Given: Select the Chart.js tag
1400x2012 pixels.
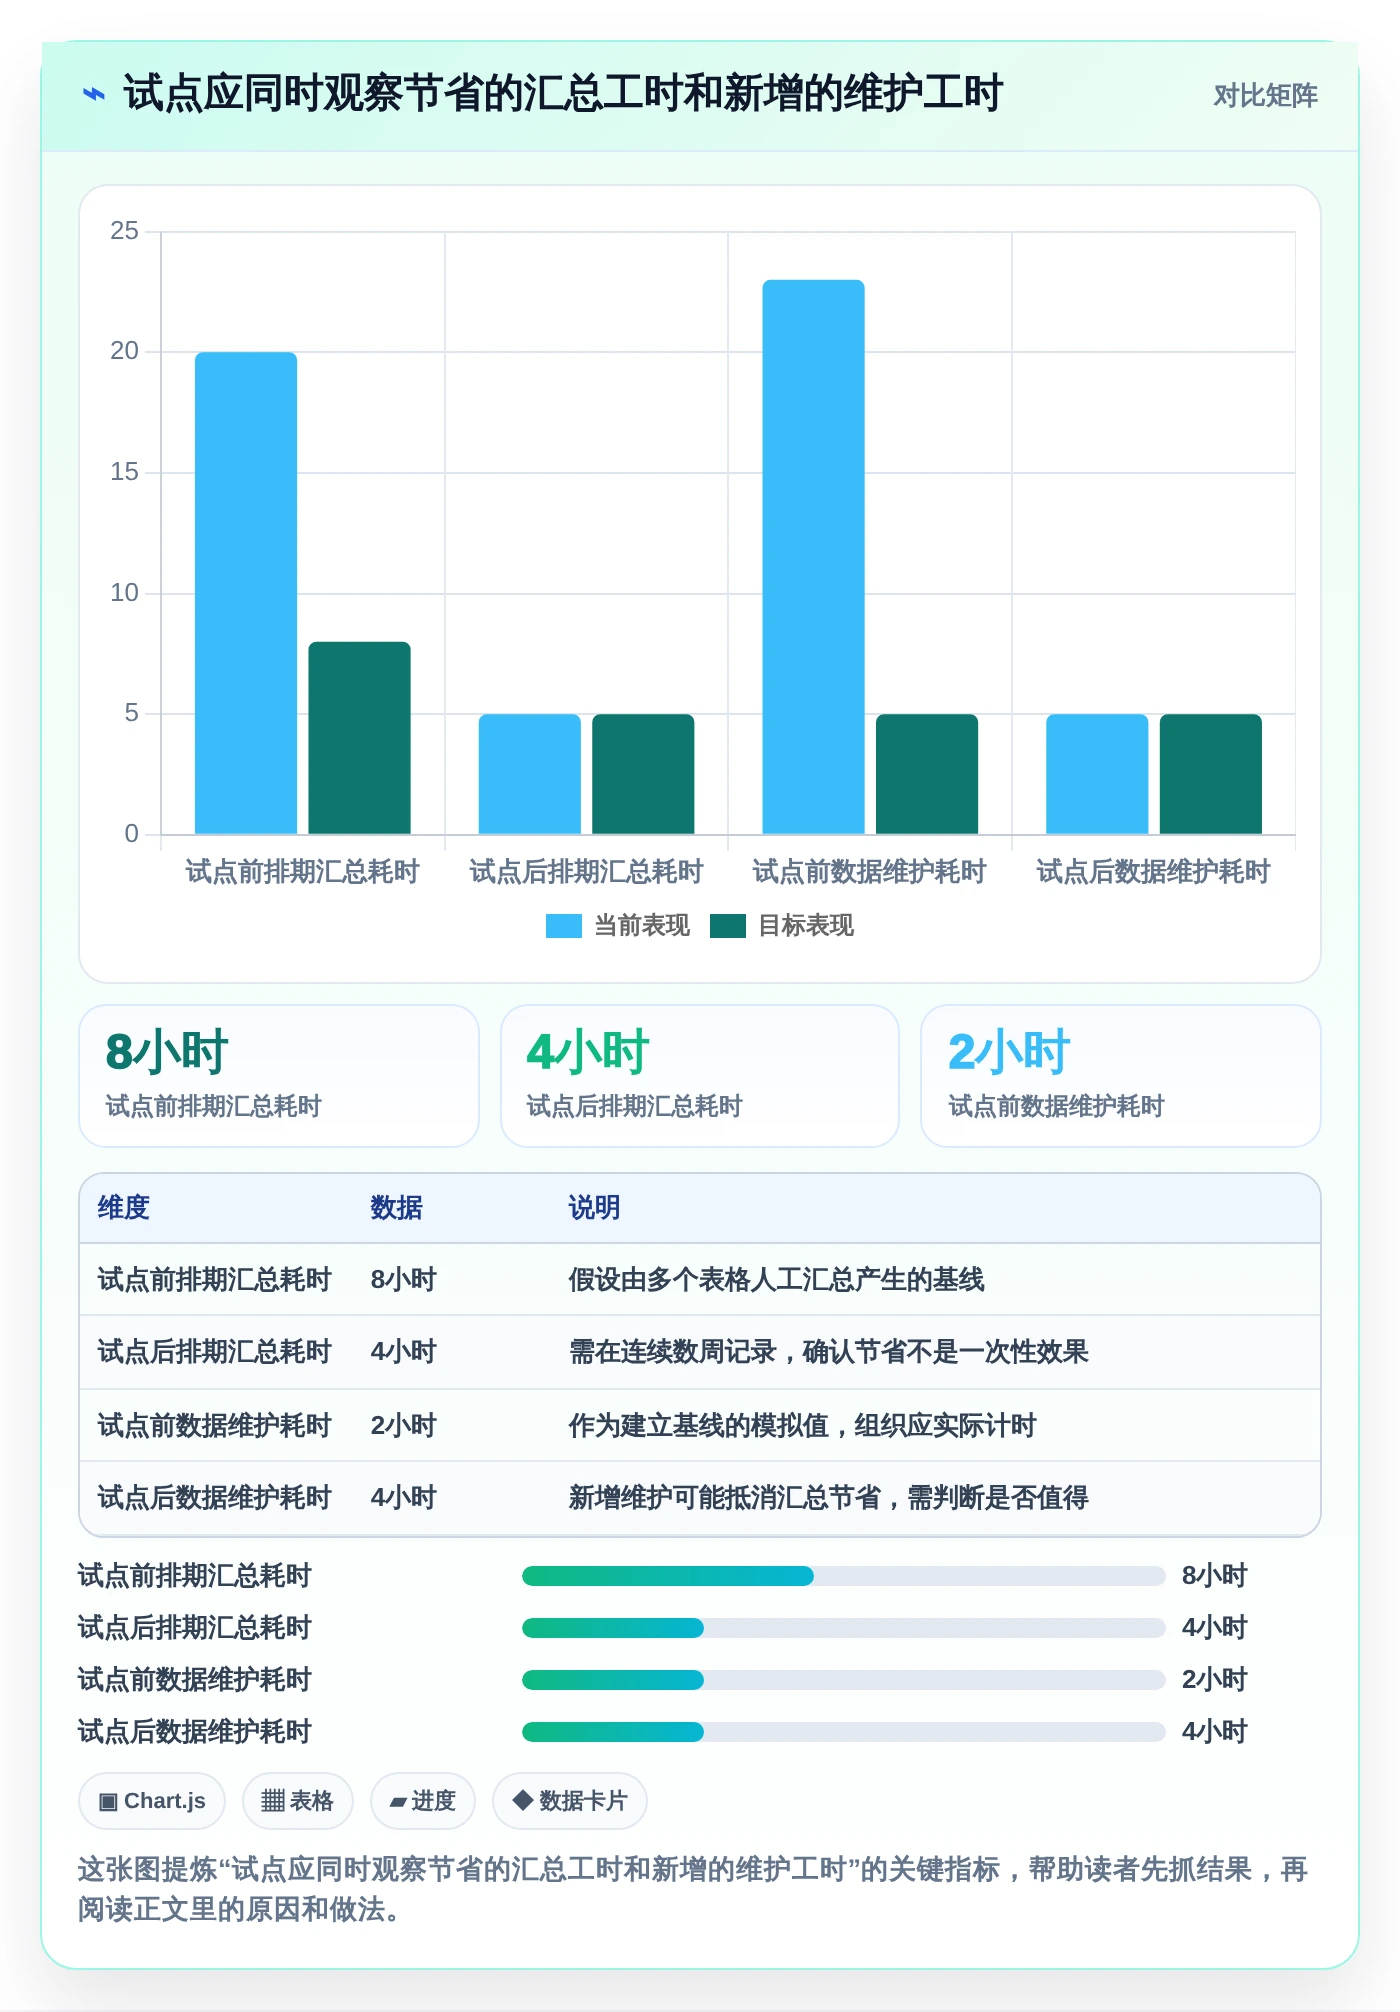Looking at the screenshot, I should point(152,1801).
